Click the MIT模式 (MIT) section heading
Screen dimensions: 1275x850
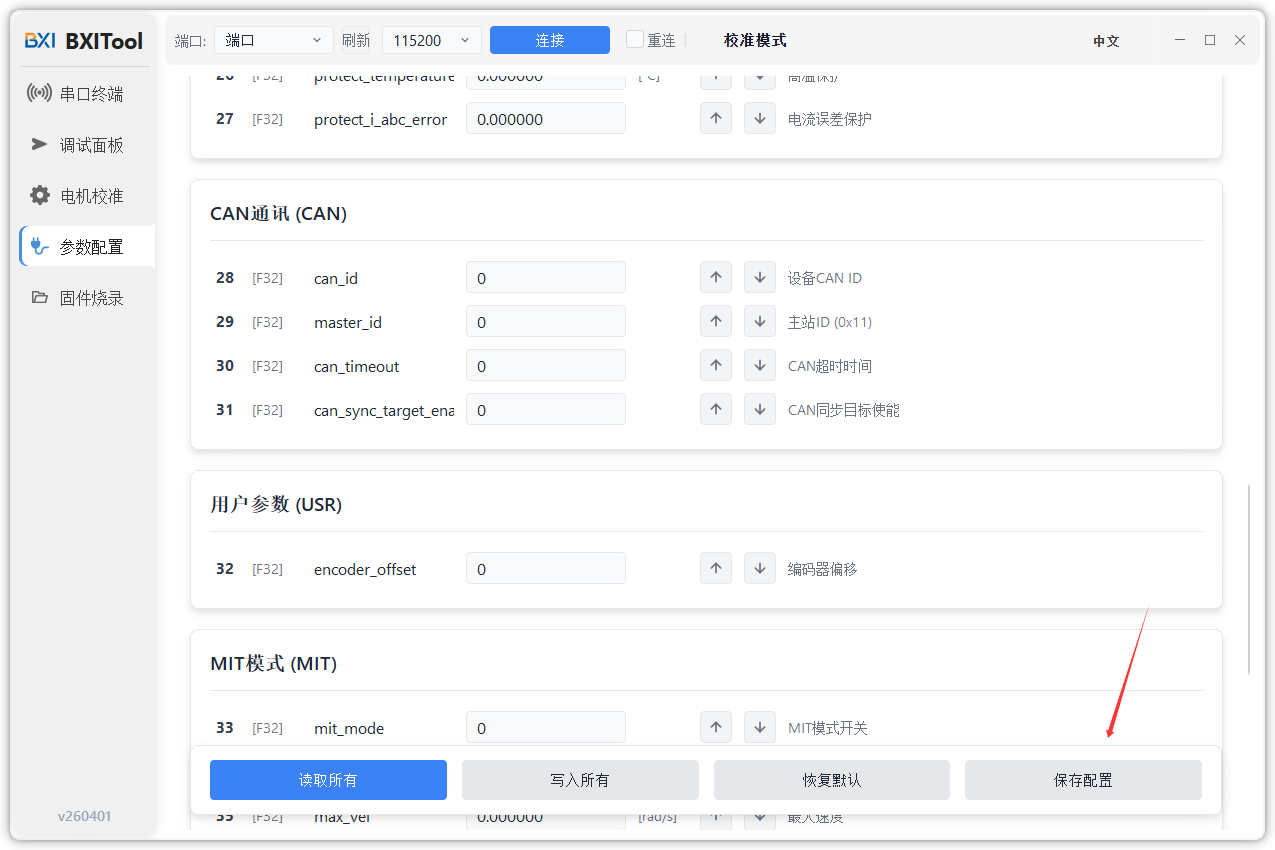(273, 664)
